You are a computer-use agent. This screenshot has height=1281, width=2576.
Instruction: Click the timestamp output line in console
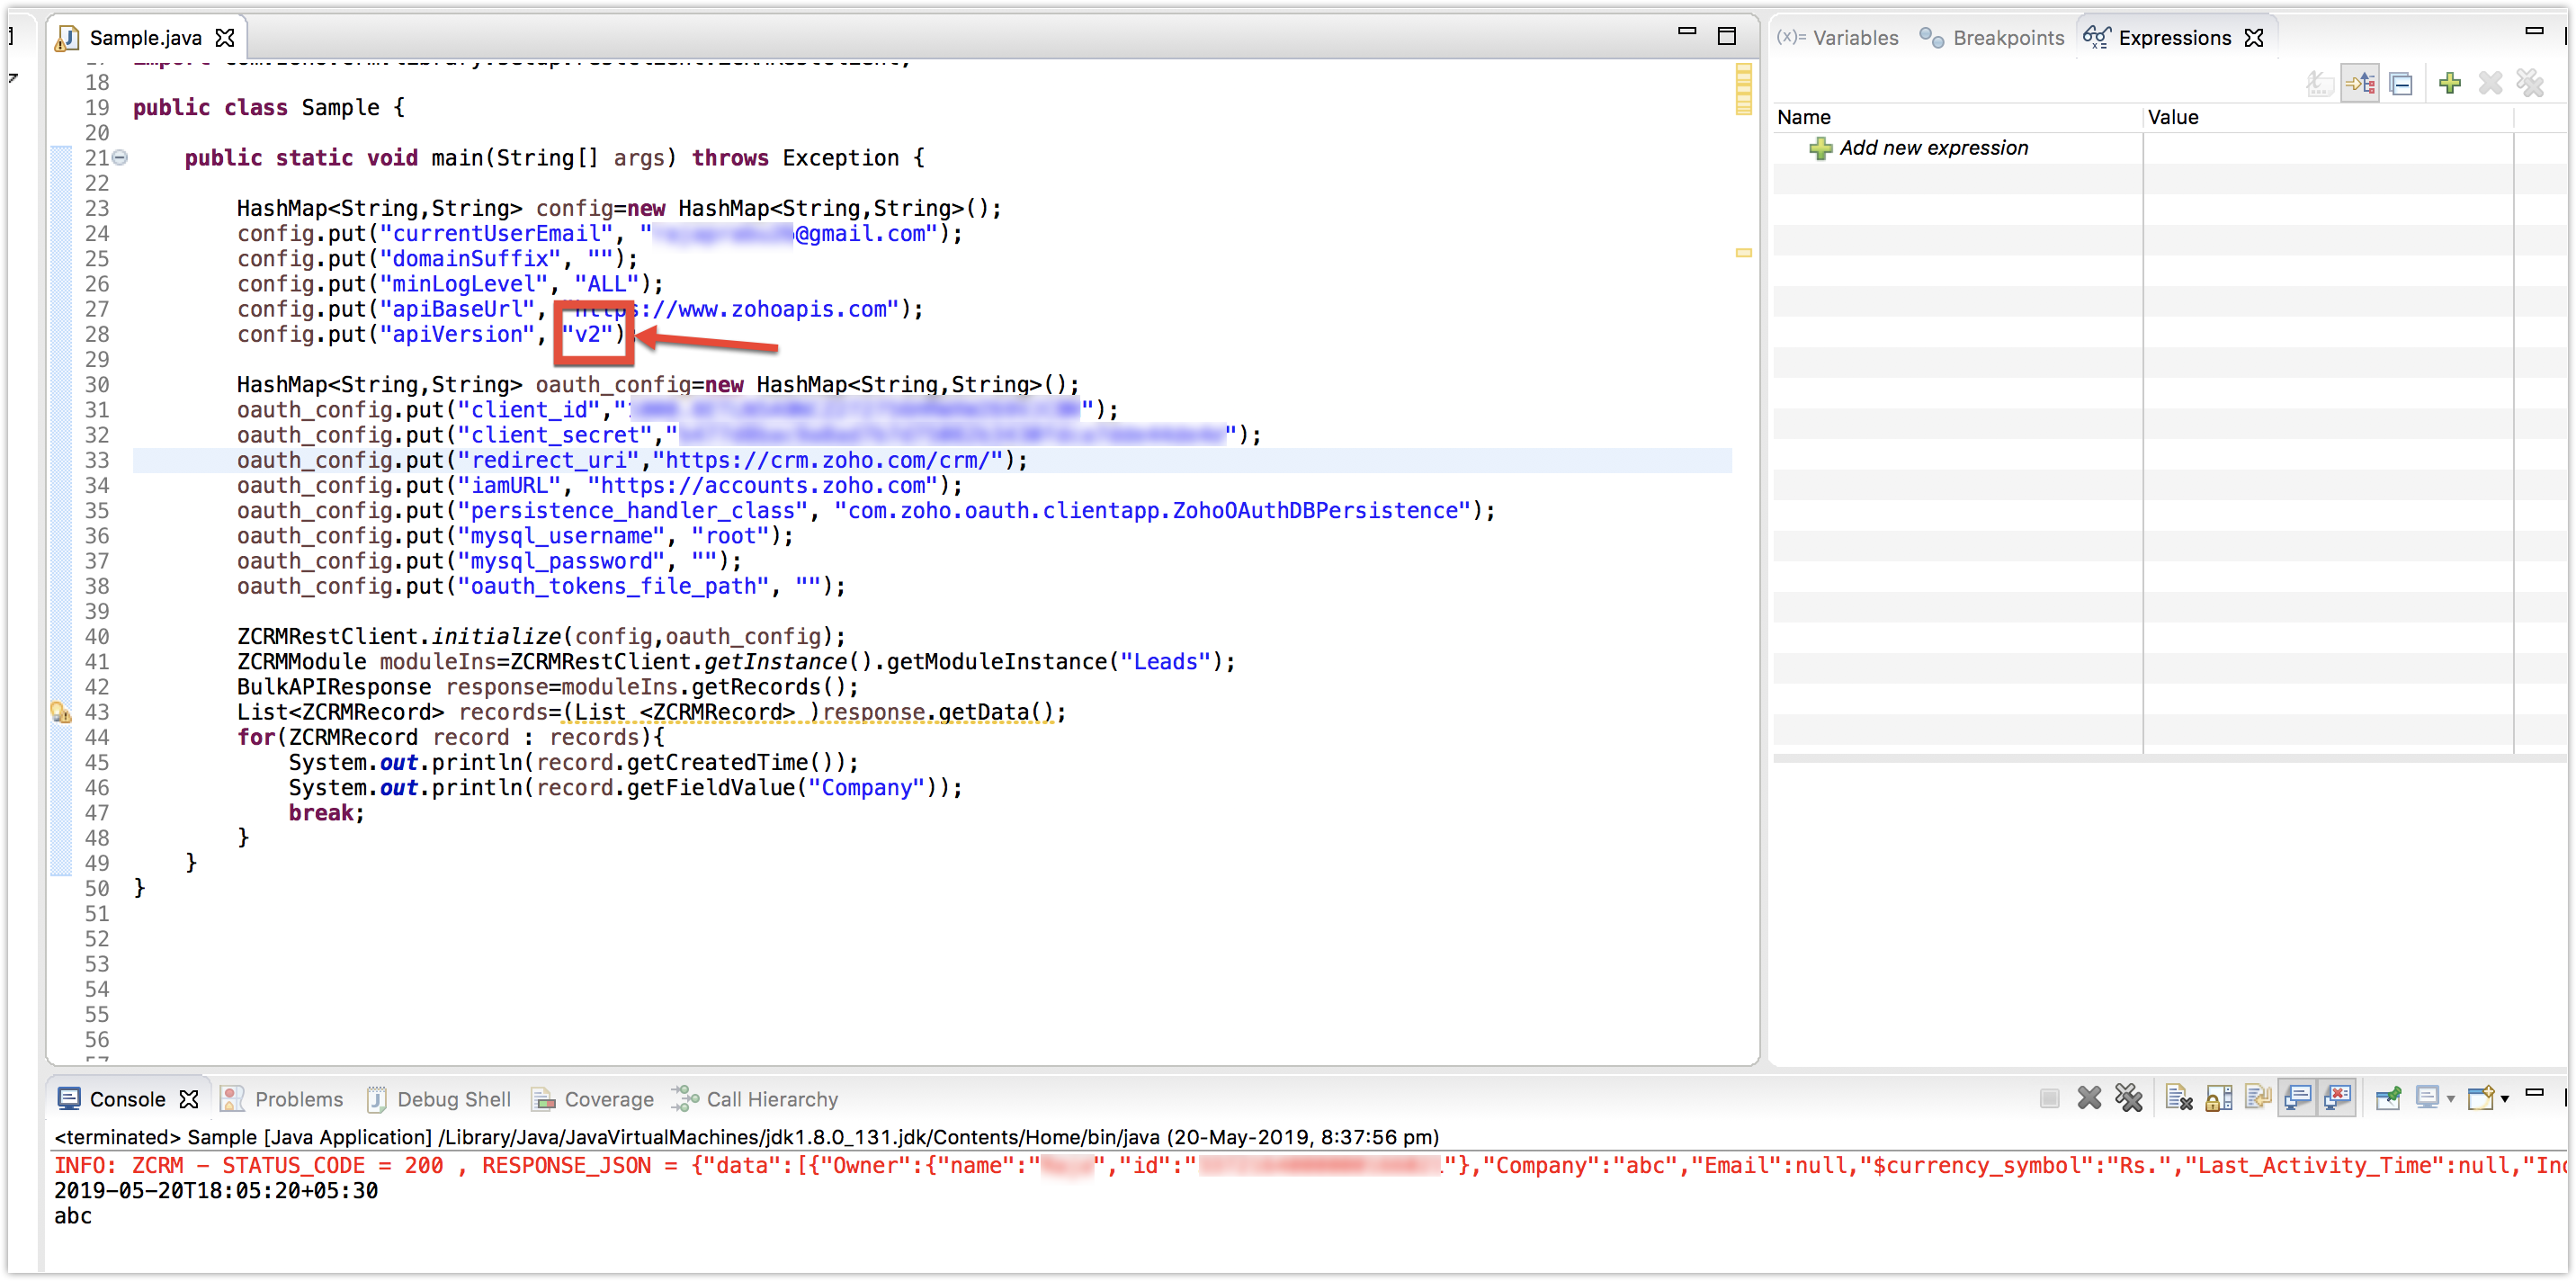(216, 1190)
